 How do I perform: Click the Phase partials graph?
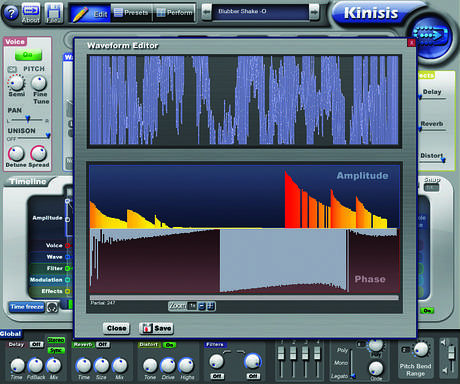[x=244, y=261]
